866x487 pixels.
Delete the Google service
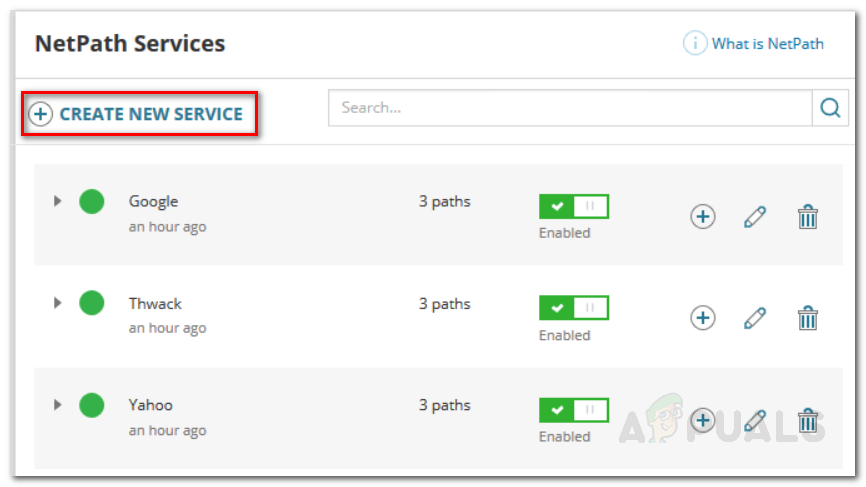click(x=808, y=216)
